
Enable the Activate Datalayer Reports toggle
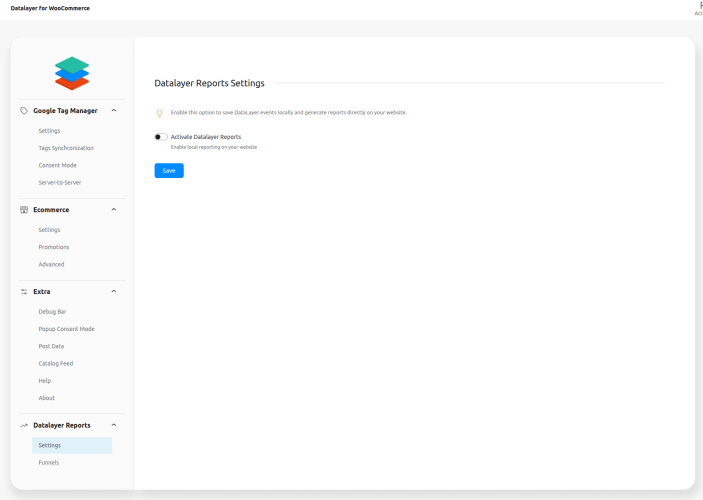[161, 137]
